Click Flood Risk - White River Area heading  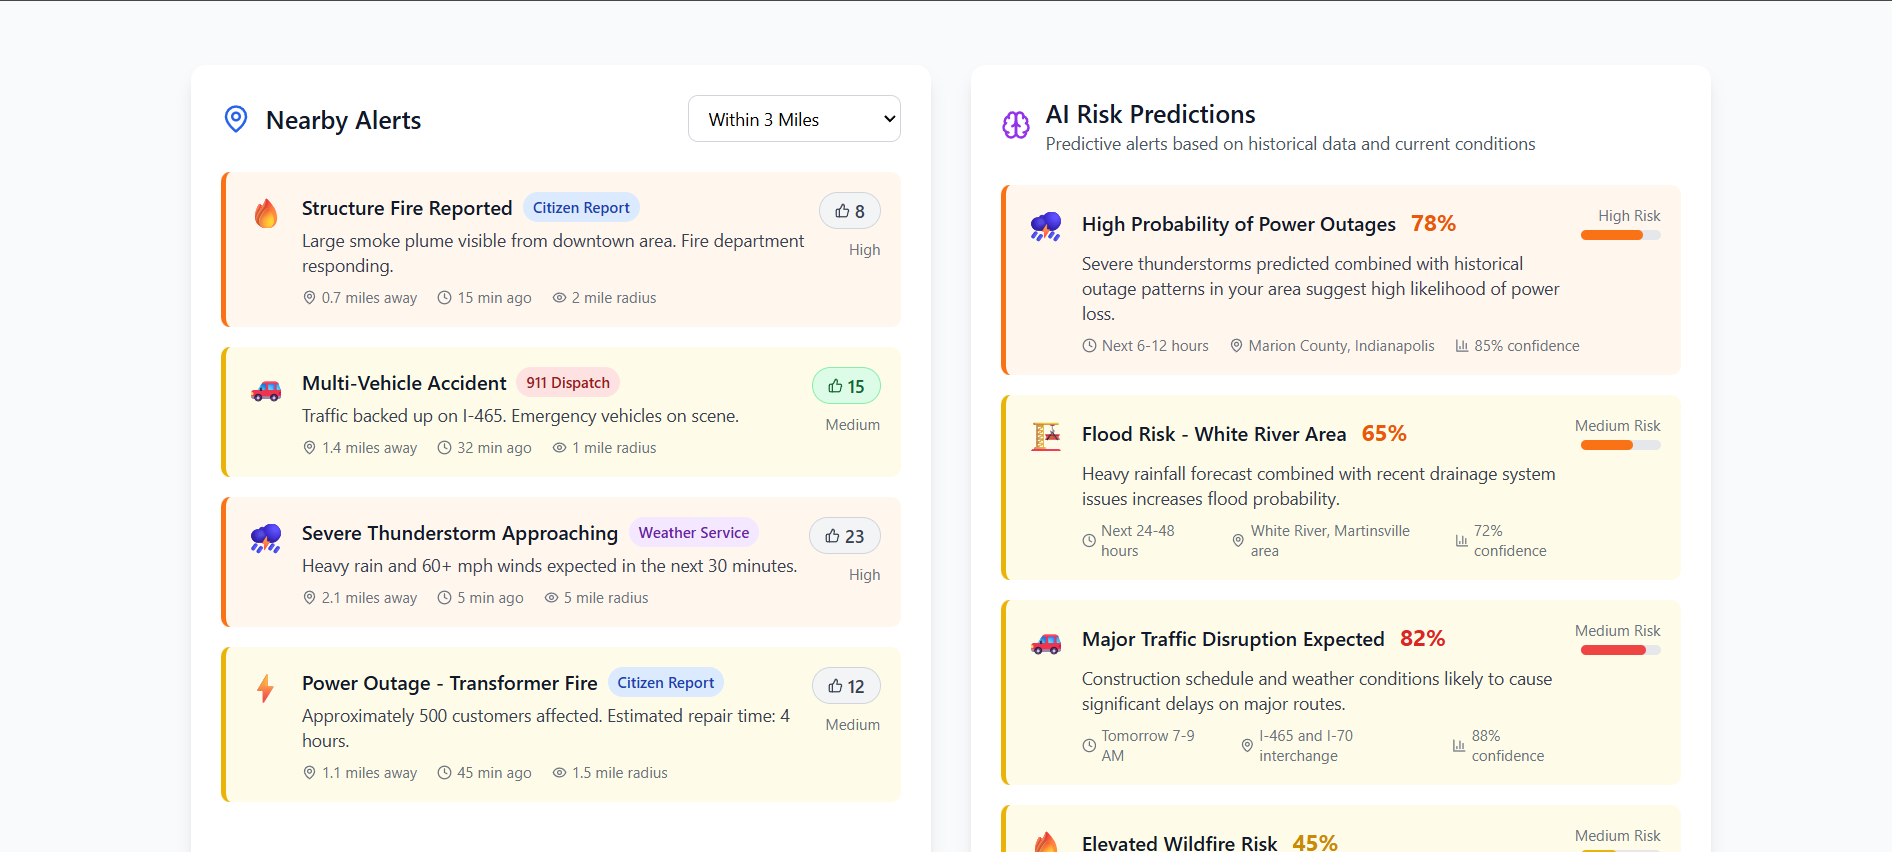pyautogui.click(x=1214, y=434)
